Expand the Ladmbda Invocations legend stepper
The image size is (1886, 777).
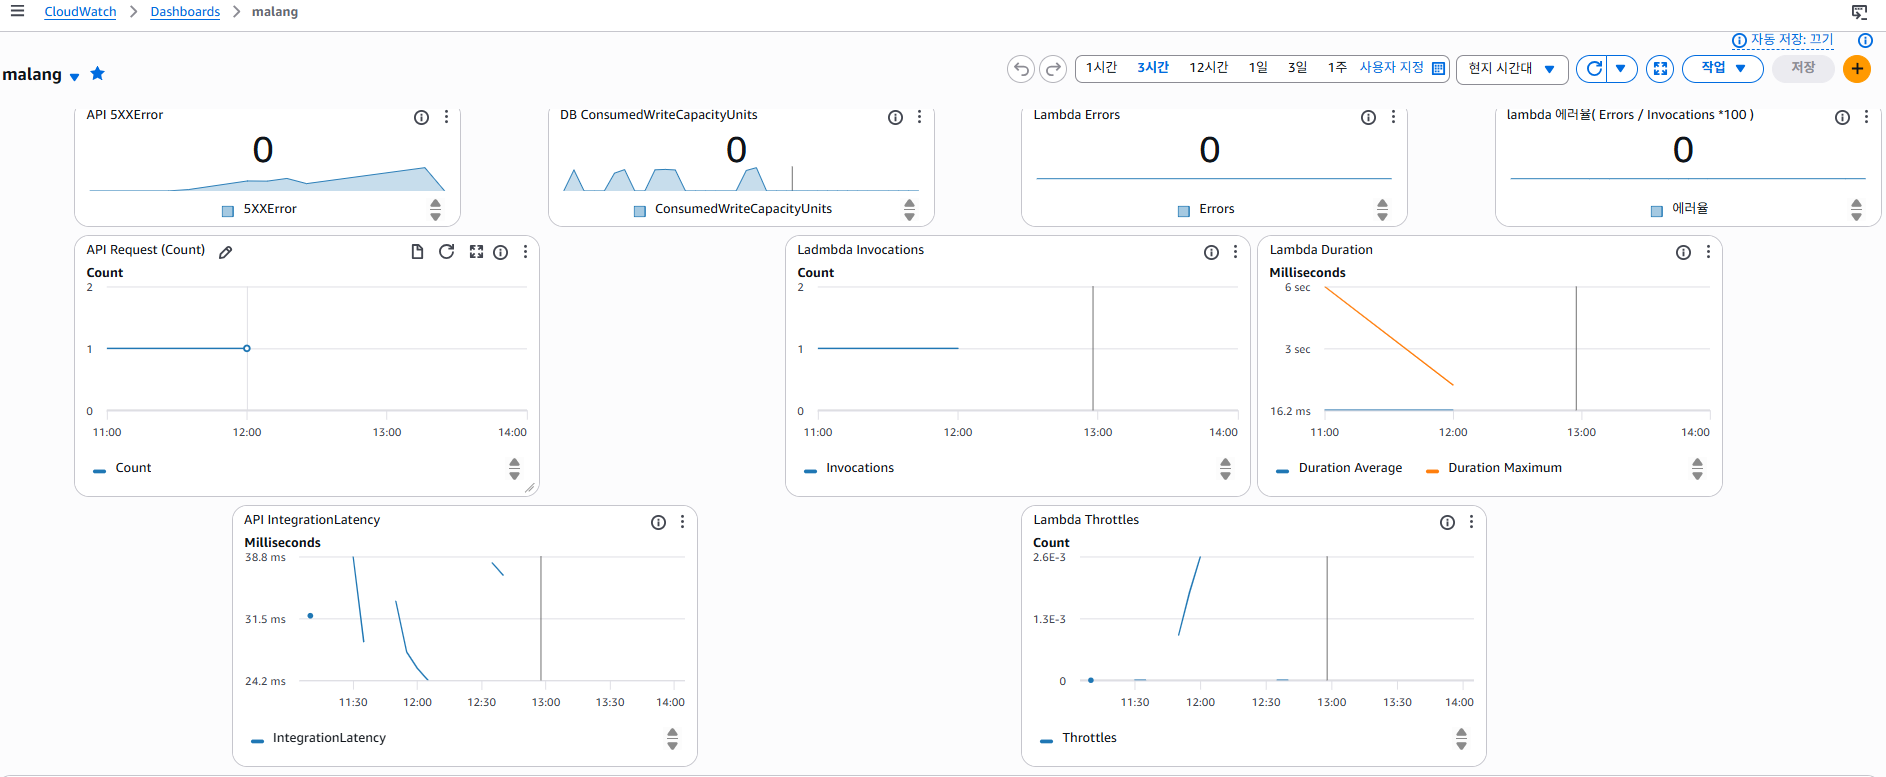click(x=1225, y=468)
